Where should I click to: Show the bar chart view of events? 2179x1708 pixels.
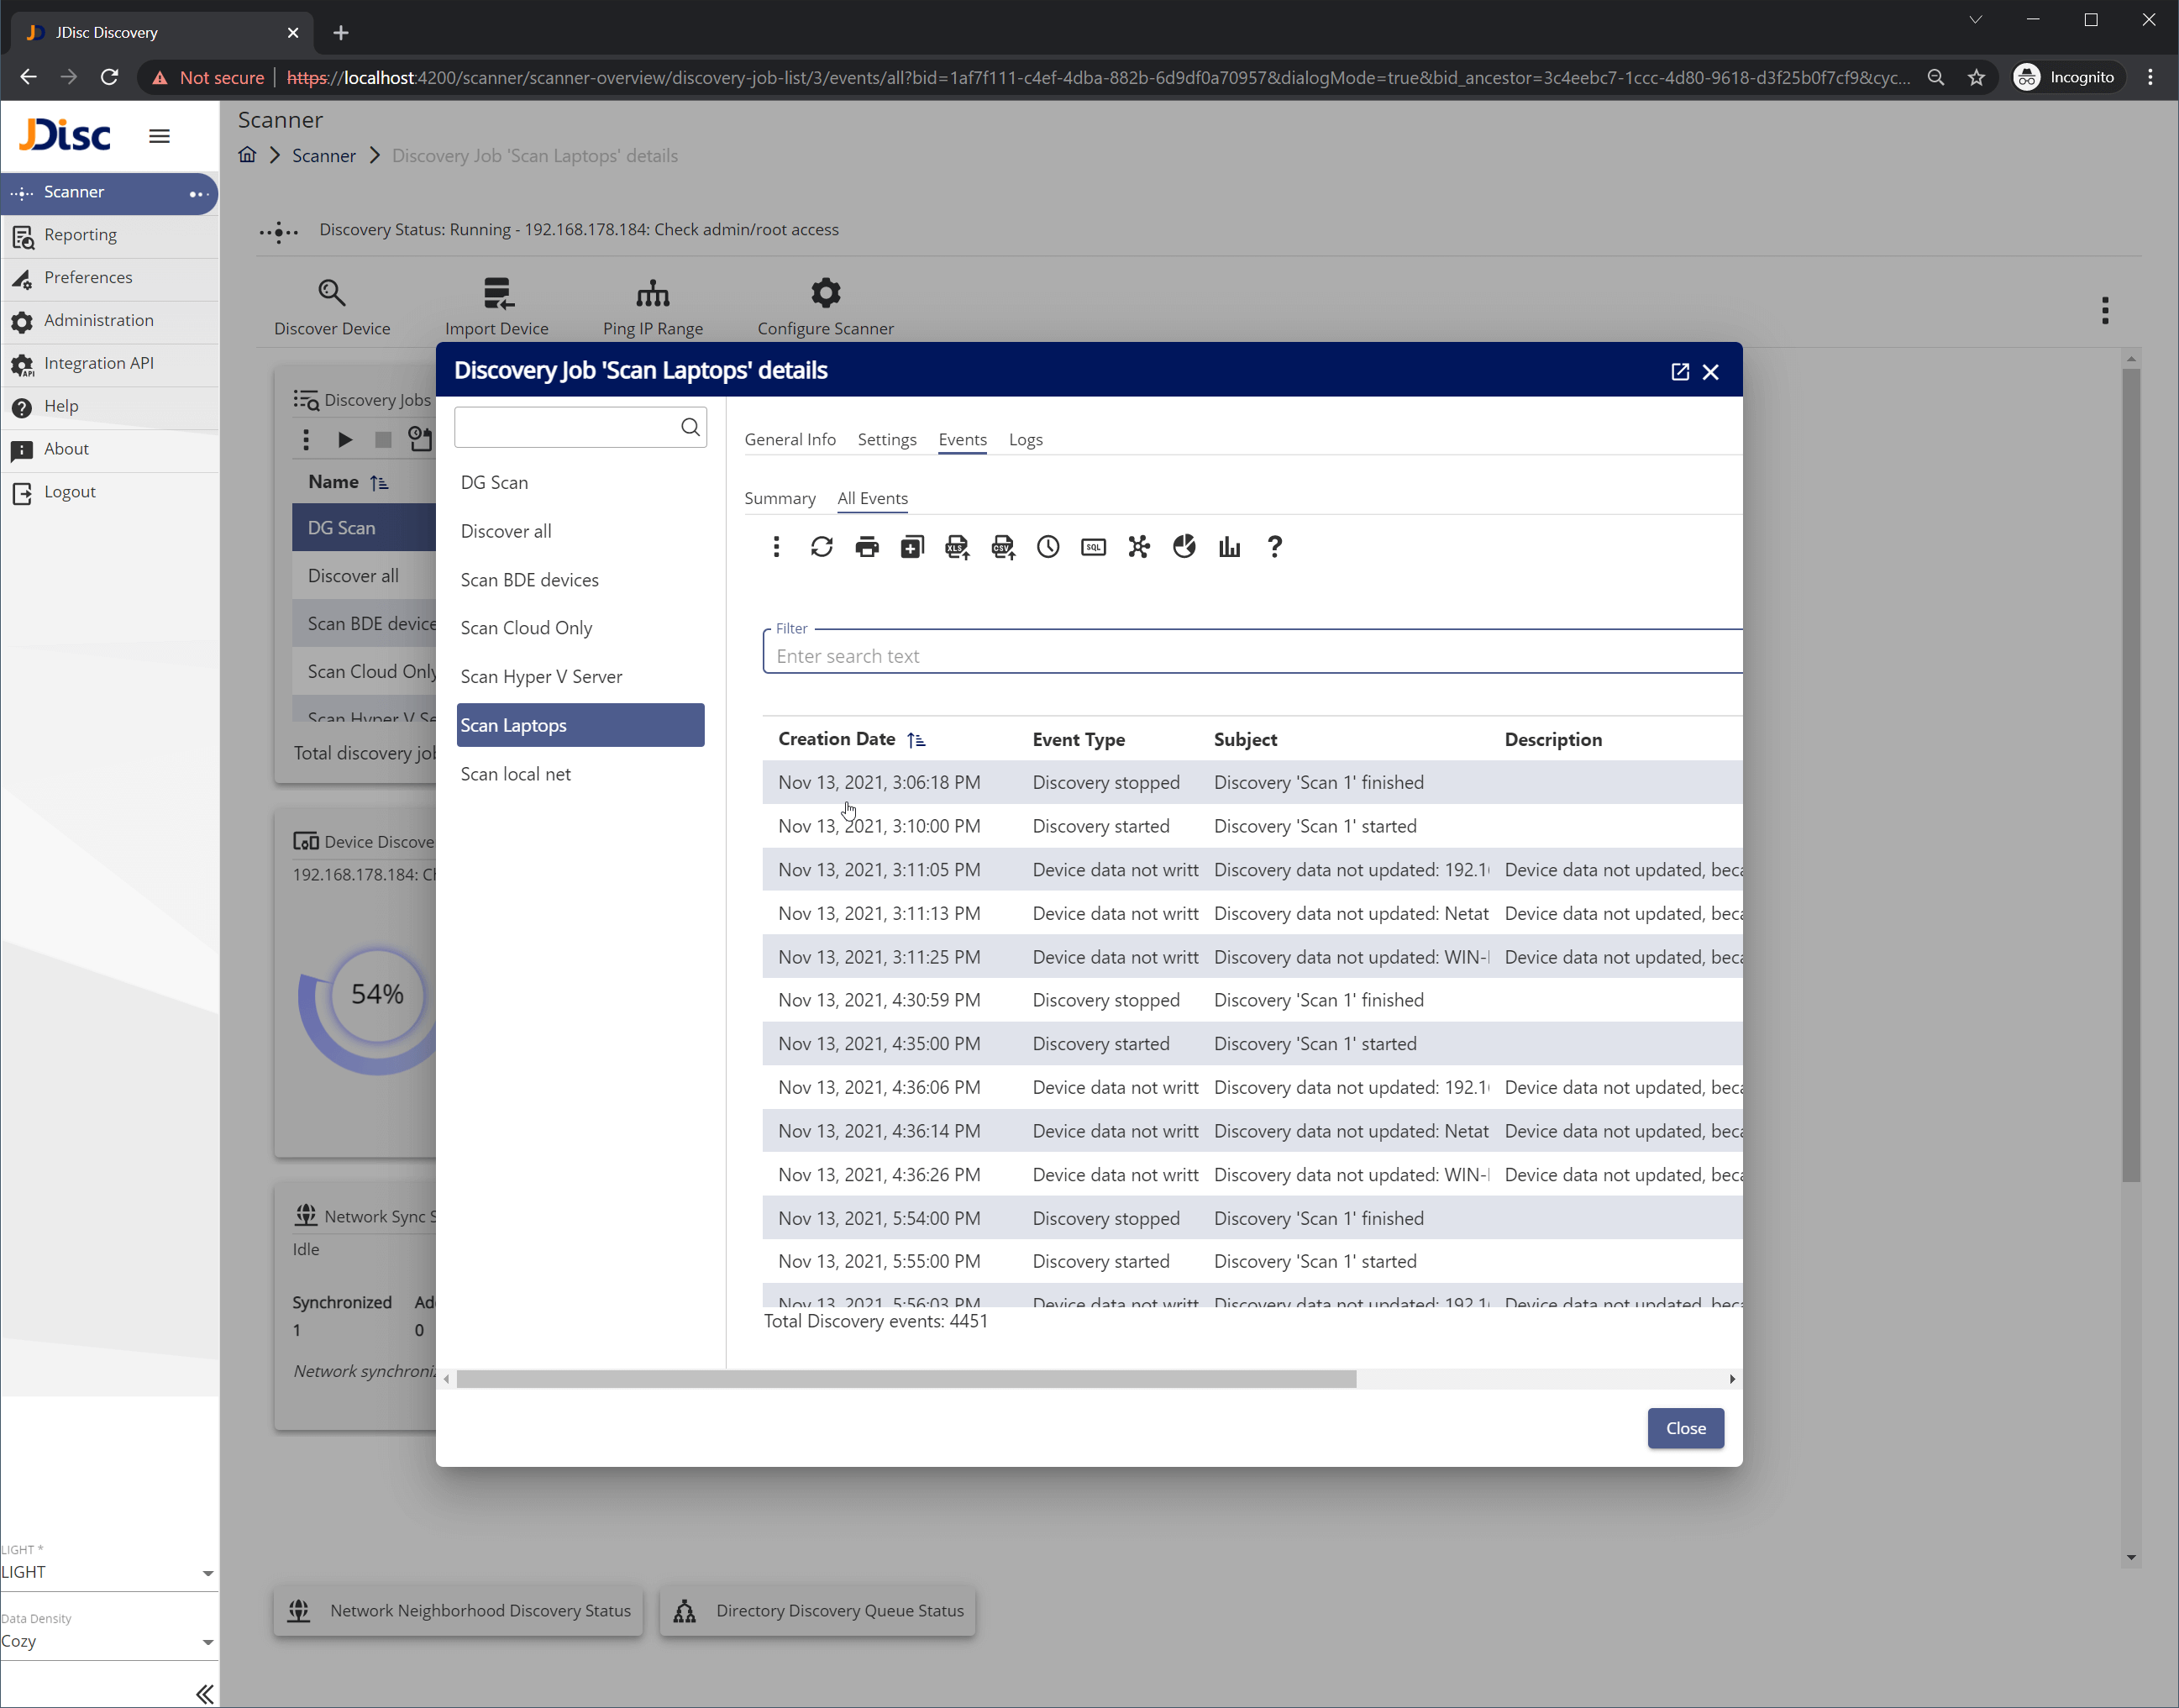1229,546
